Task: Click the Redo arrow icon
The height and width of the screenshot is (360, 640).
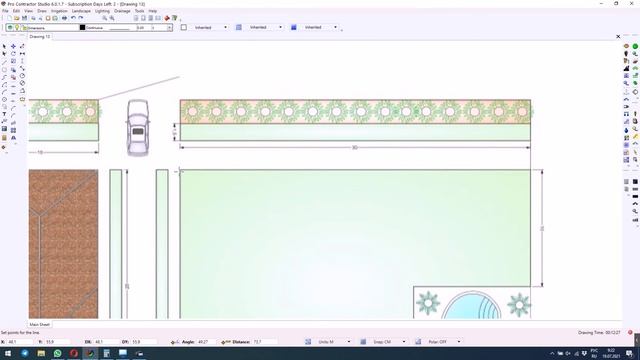Action: pyautogui.click(x=80, y=18)
